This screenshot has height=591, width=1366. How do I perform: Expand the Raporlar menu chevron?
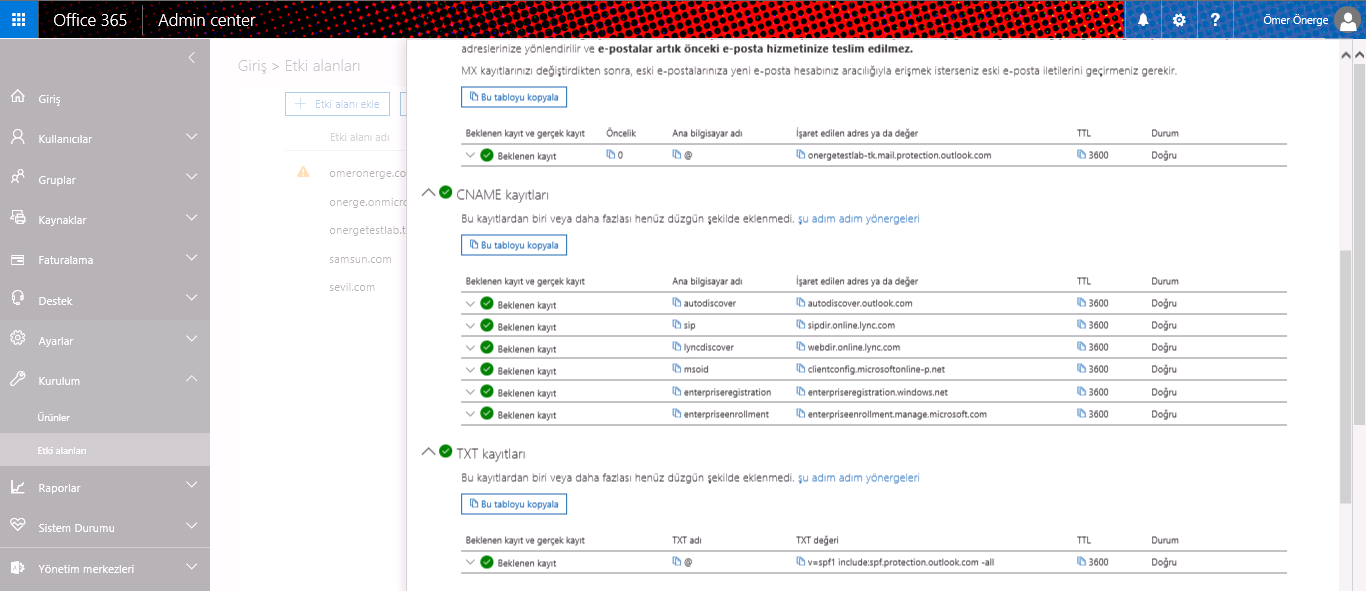pyautogui.click(x=192, y=486)
